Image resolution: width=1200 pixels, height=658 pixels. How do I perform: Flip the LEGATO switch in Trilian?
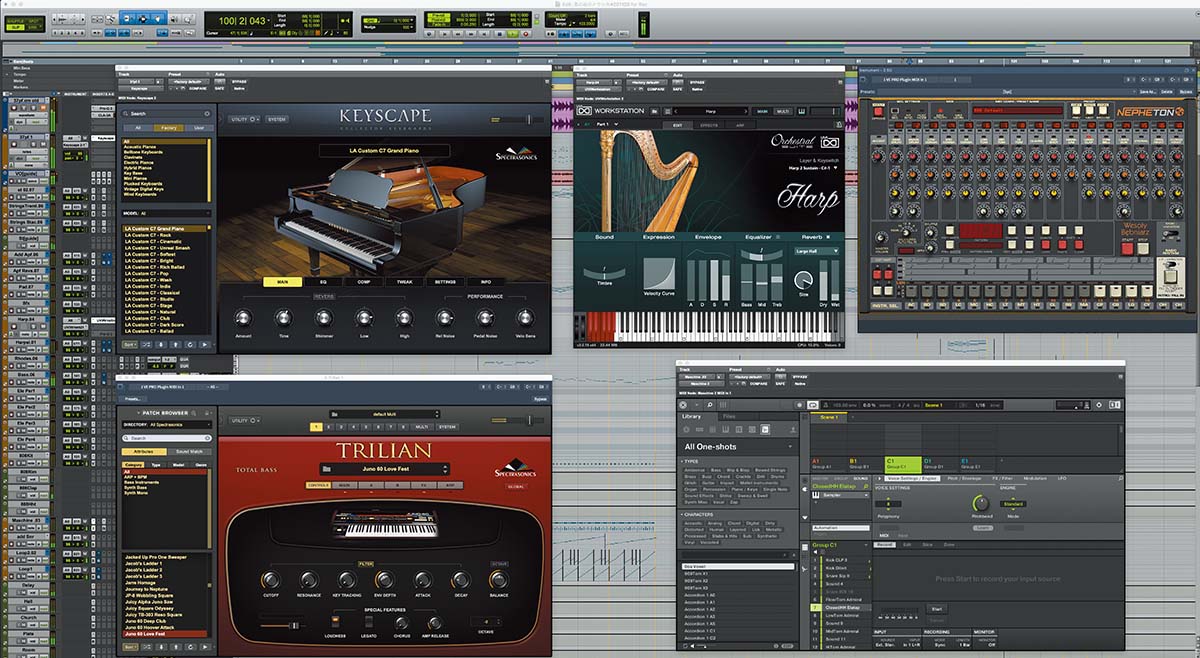pyautogui.click(x=369, y=621)
